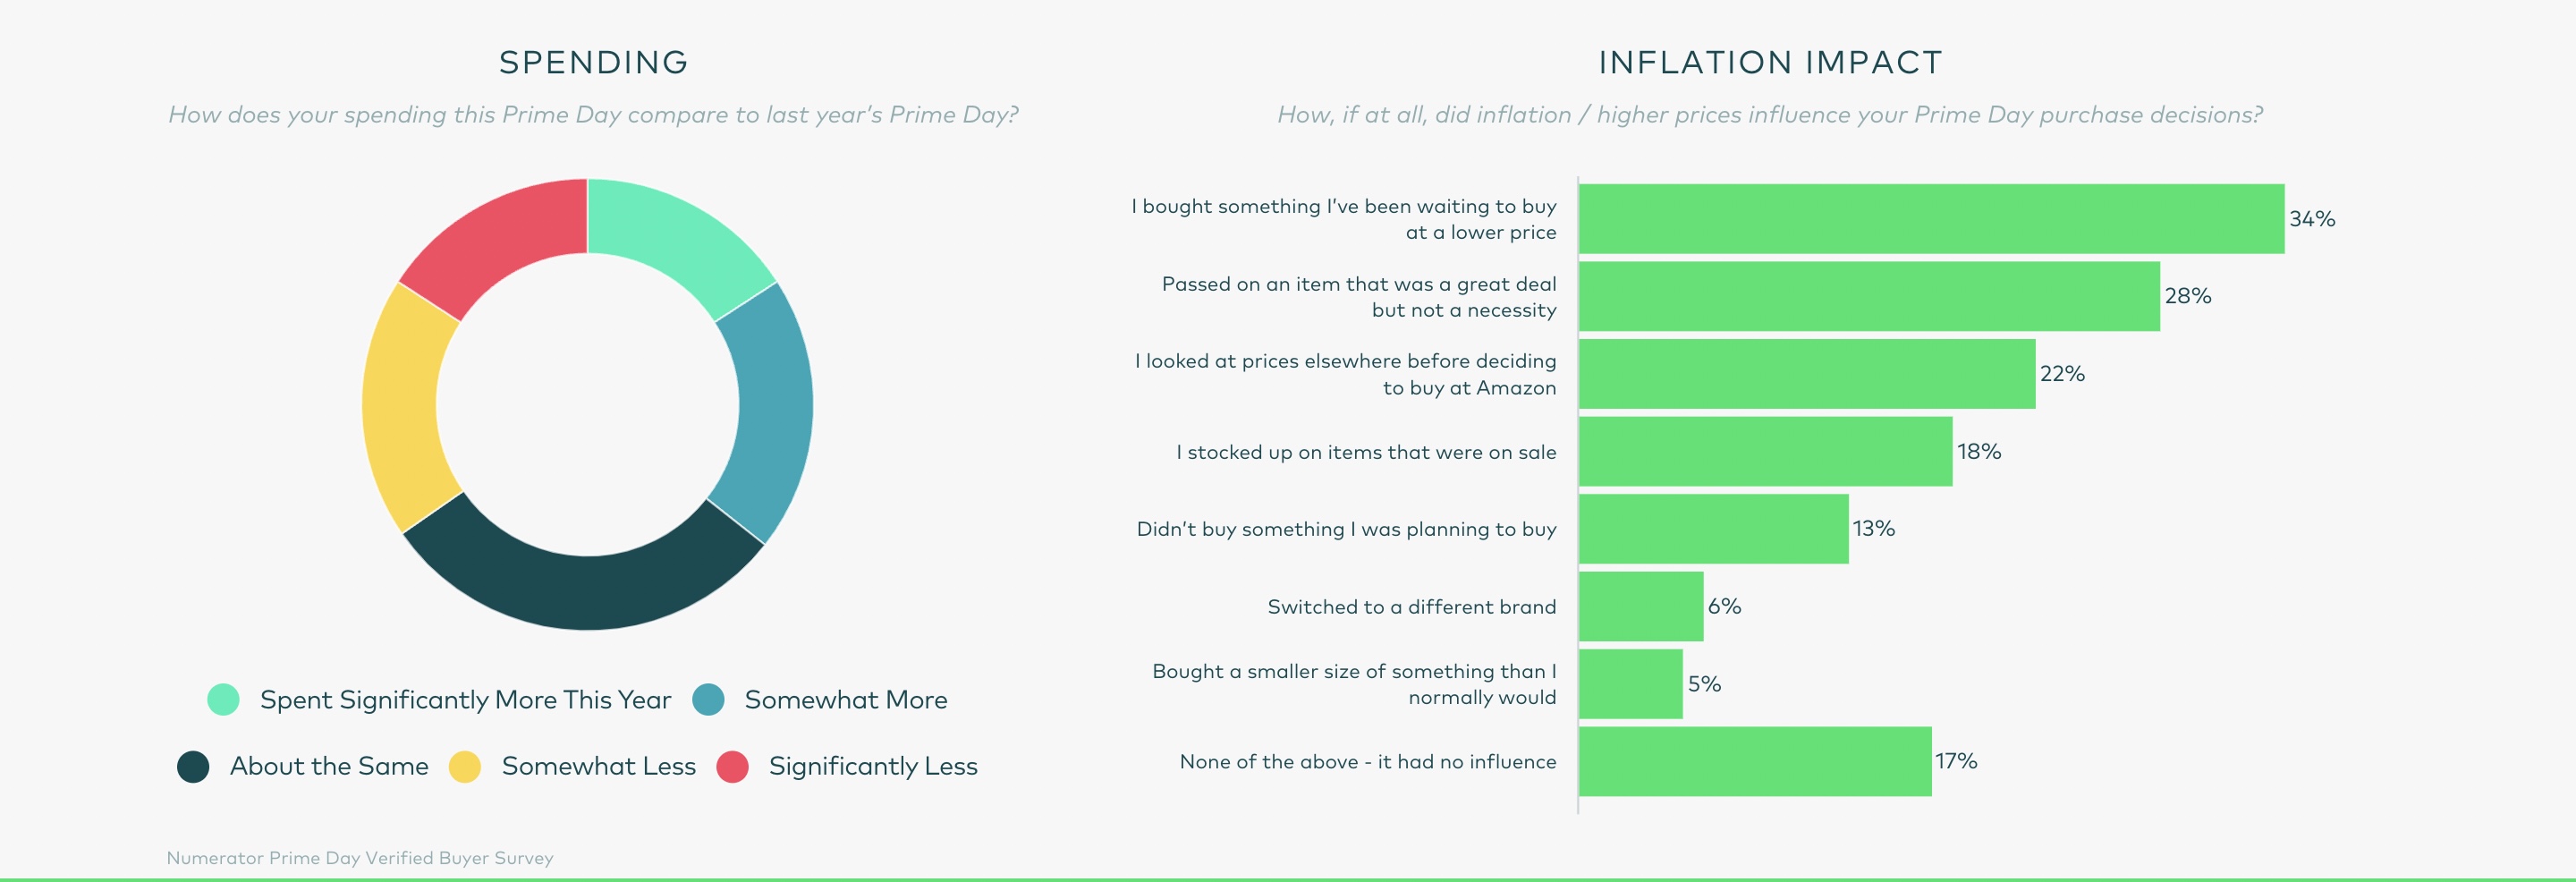Click the yellow 'Somewhat Less' legend dot

(465, 766)
